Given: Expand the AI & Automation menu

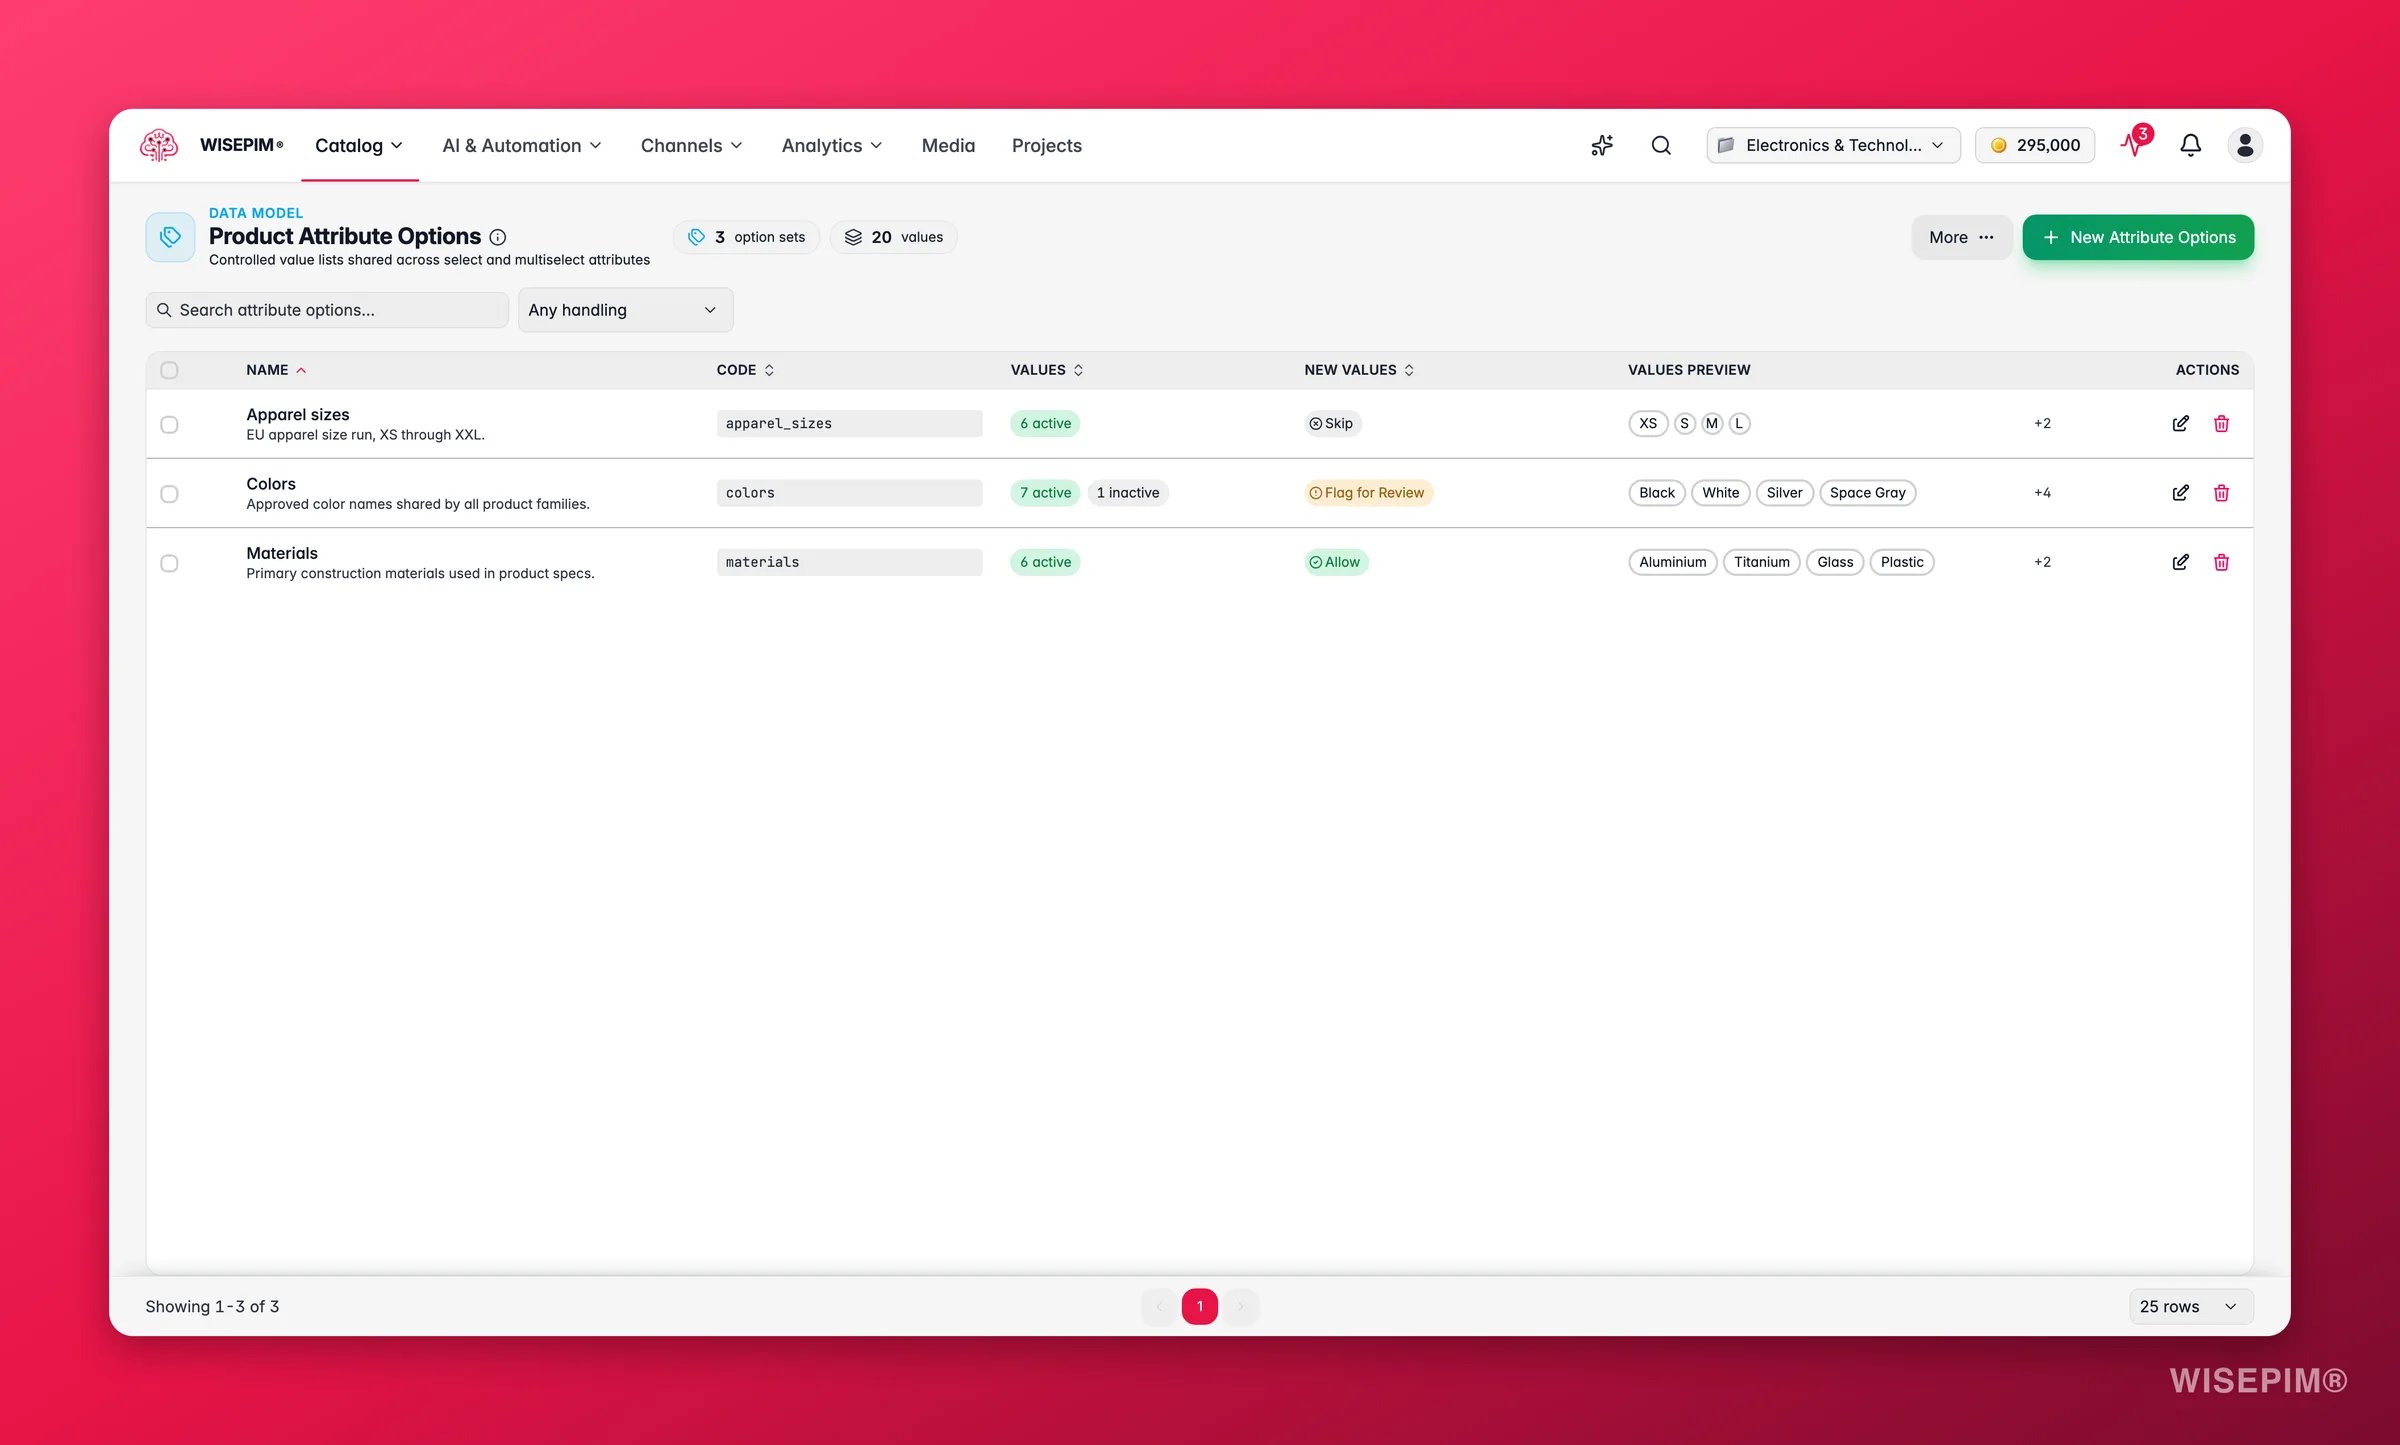Looking at the screenshot, I should click(x=522, y=145).
